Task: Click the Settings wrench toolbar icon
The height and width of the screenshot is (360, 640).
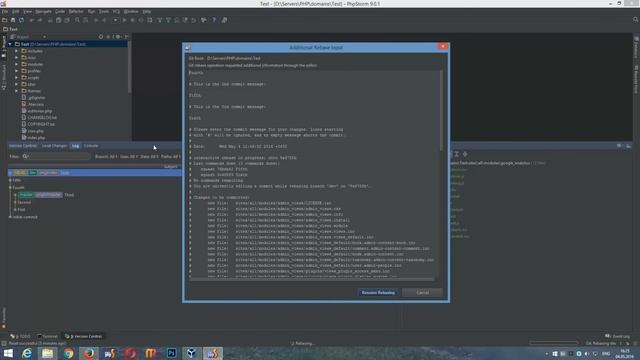Action: click(204, 20)
